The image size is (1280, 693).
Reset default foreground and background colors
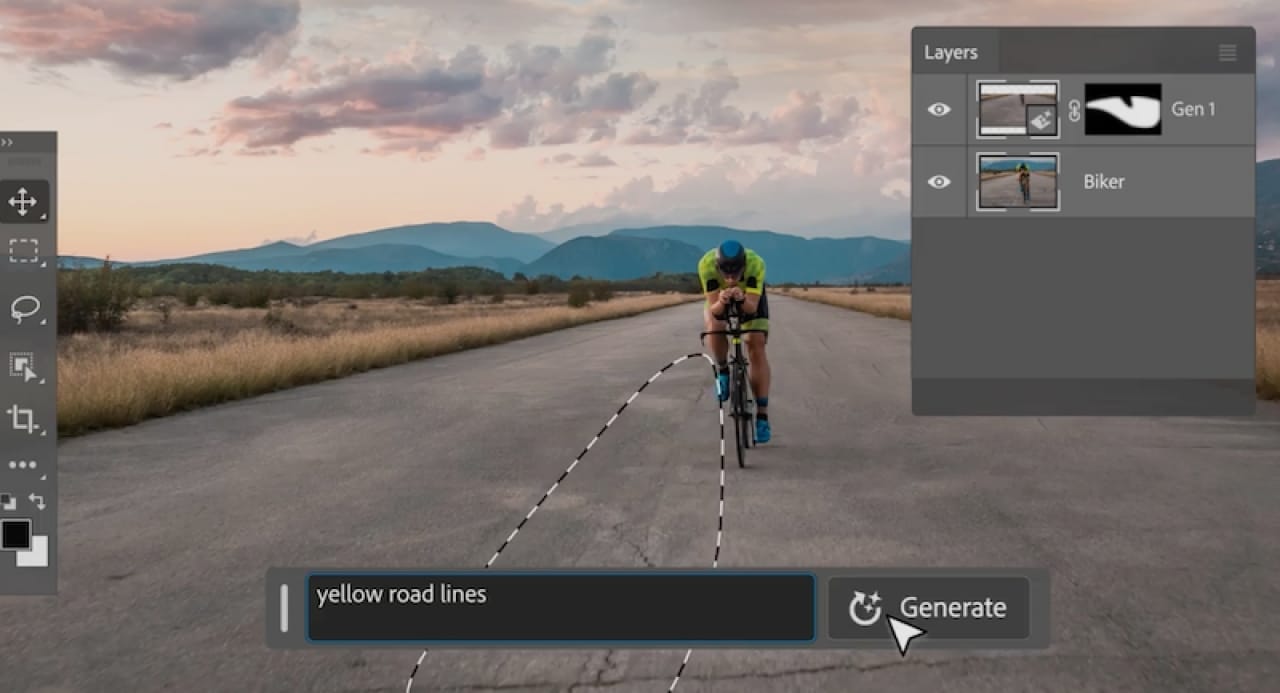(7, 499)
